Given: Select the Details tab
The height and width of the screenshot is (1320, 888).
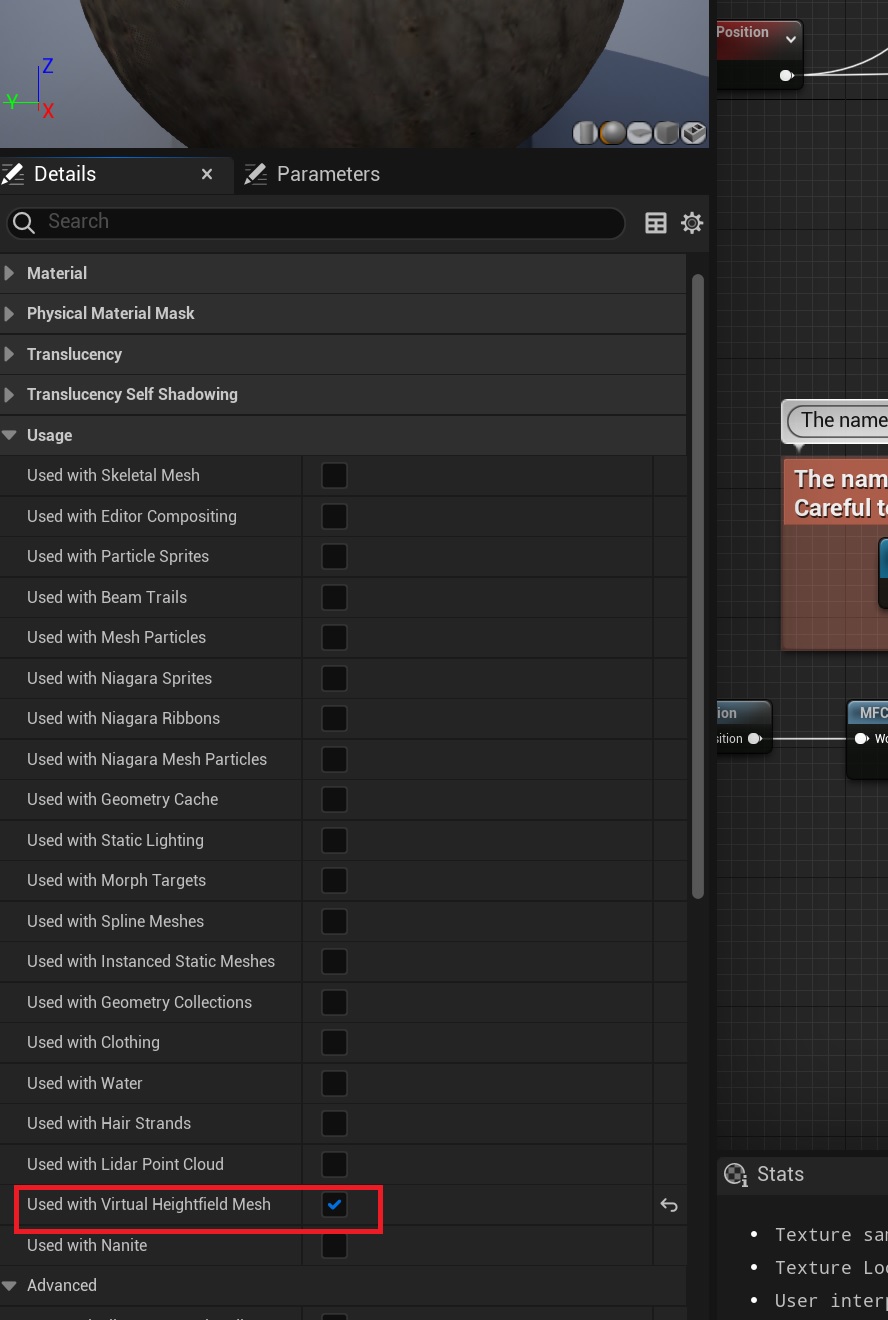Looking at the screenshot, I should (x=65, y=174).
